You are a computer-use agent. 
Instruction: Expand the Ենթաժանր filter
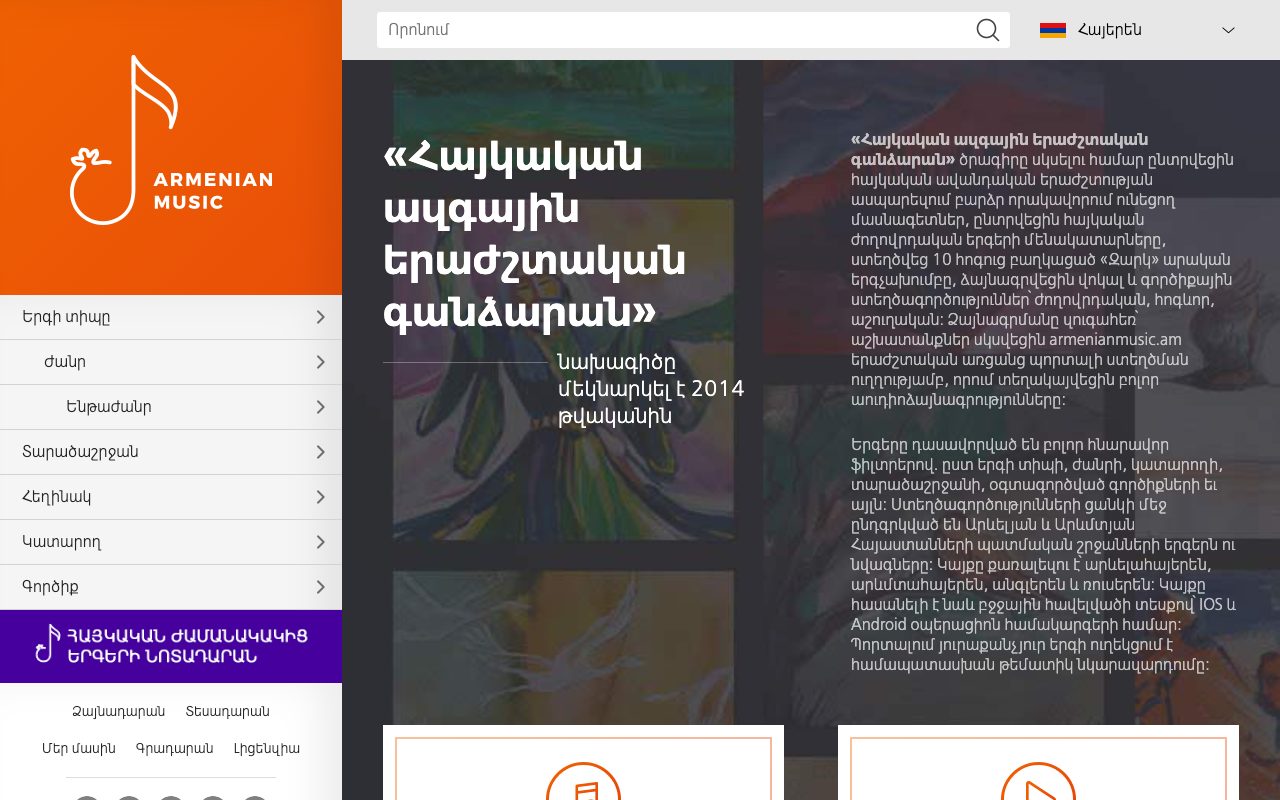[171, 407]
